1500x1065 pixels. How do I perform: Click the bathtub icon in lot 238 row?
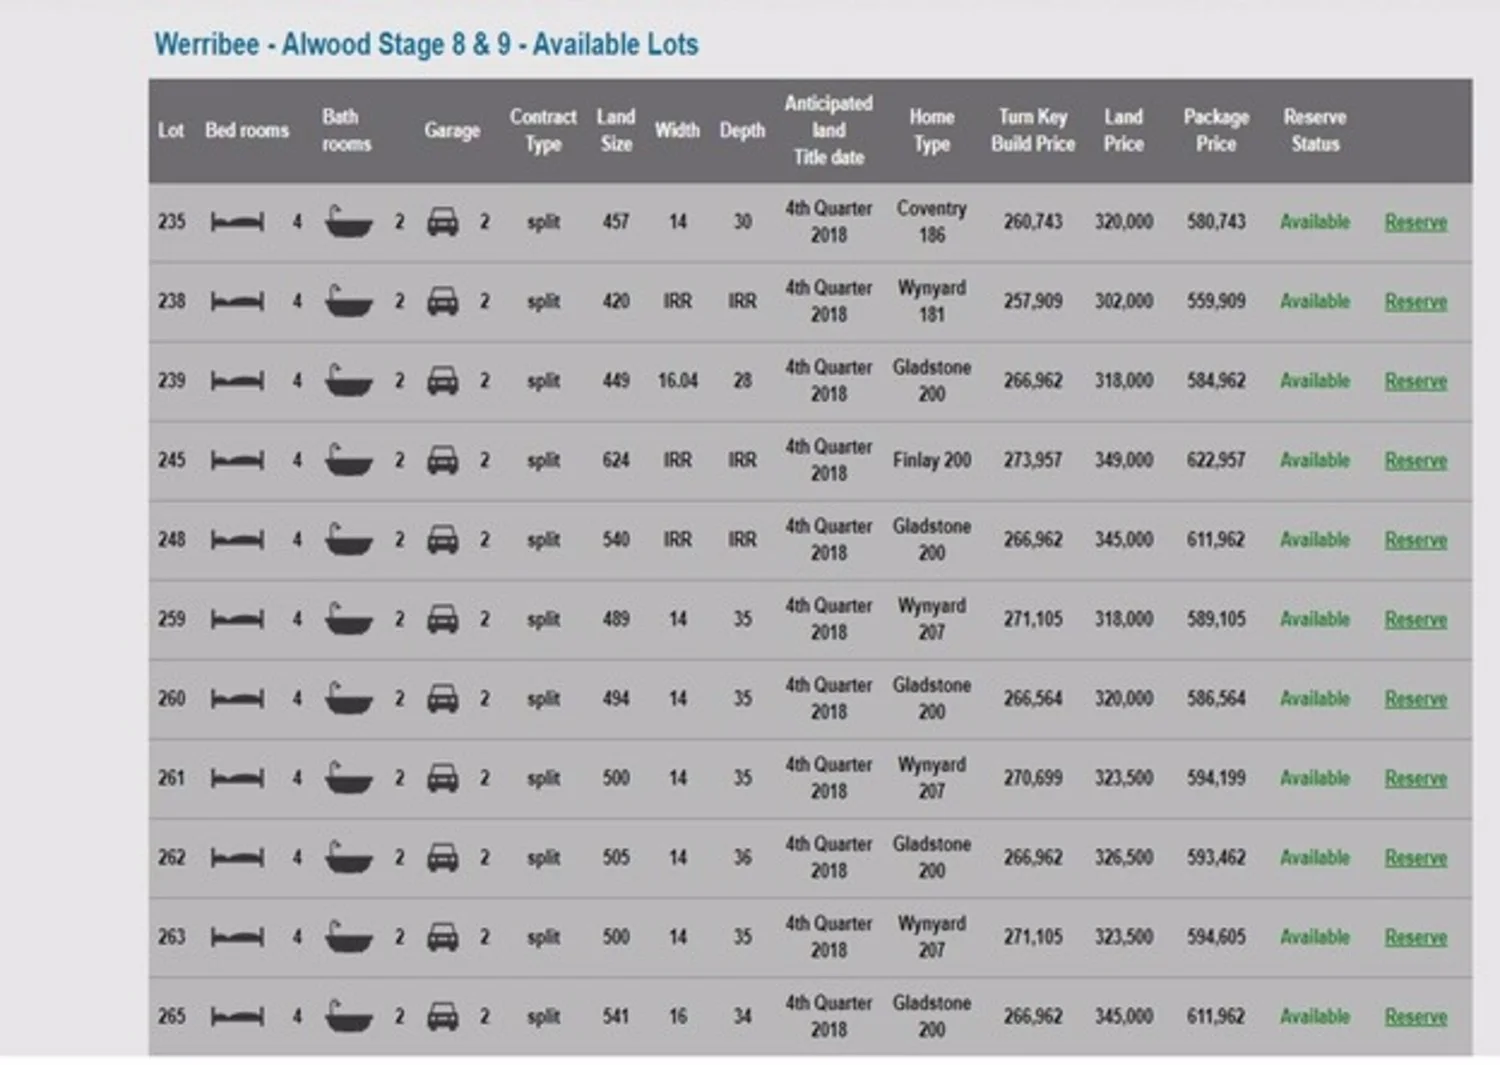(x=348, y=302)
